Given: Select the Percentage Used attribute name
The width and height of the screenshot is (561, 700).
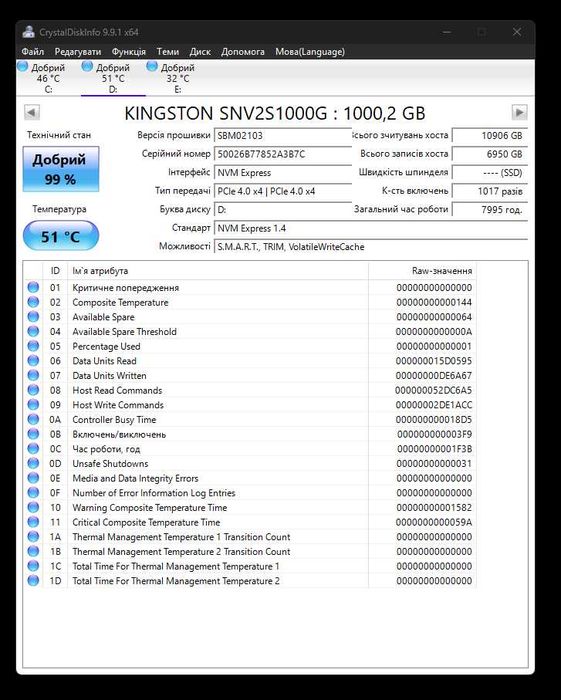Looking at the screenshot, I should coord(106,346).
